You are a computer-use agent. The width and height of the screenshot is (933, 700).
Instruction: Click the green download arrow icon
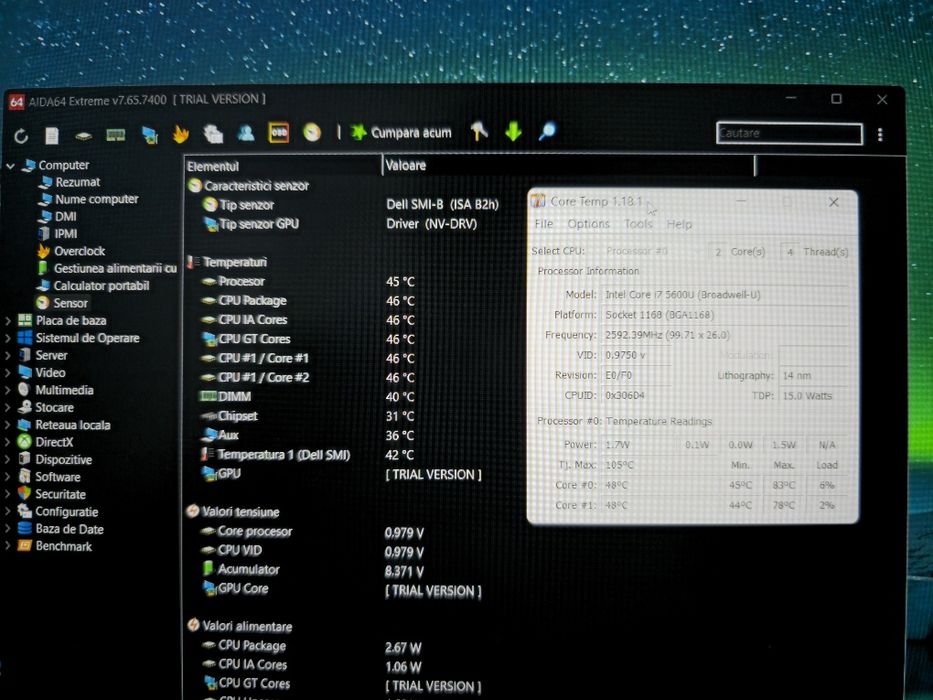(x=513, y=131)
